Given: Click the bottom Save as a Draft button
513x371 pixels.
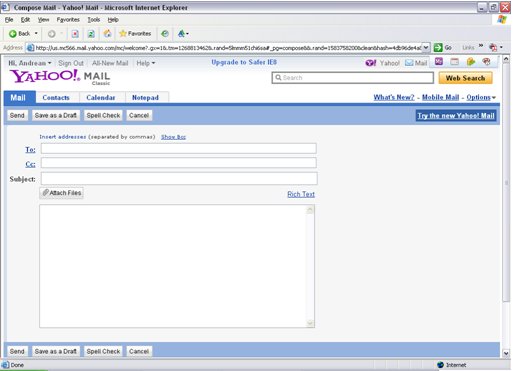Looking at the screenshot, I should (x=56, y=351).
